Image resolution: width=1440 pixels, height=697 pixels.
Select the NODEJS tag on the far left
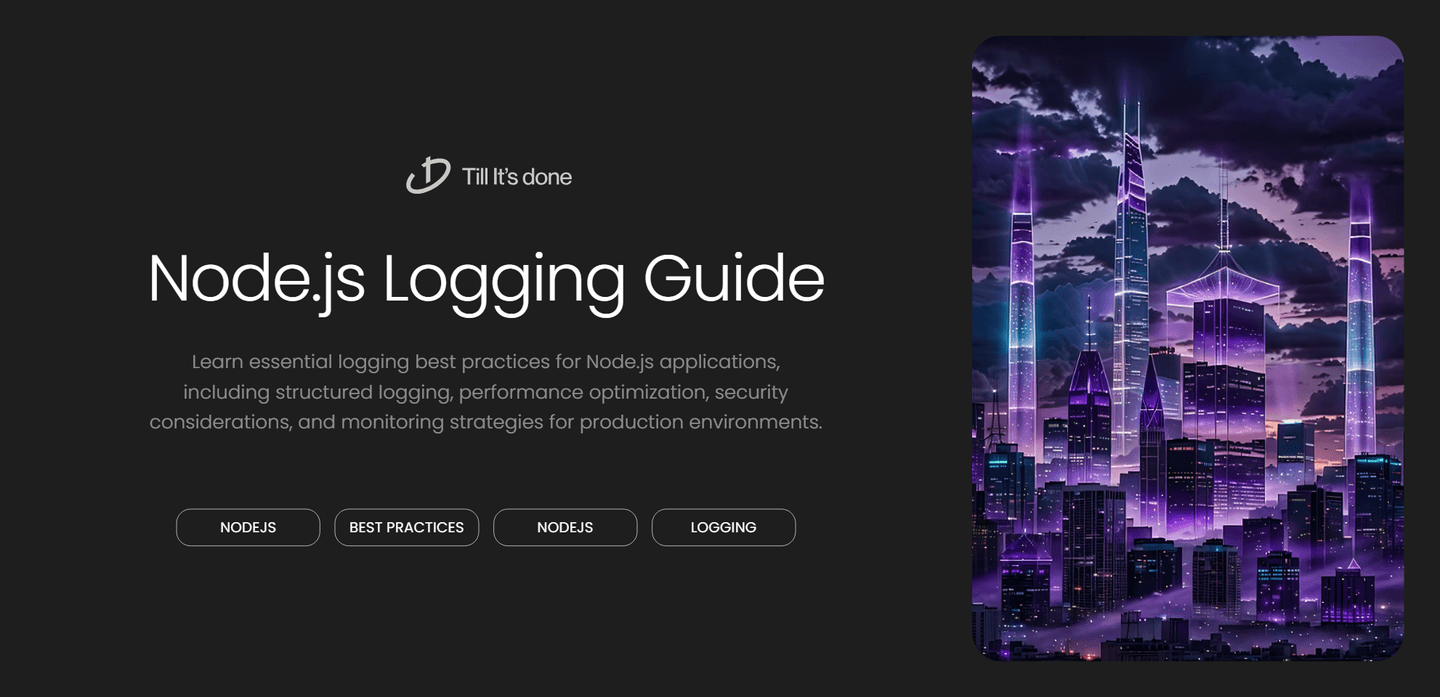[247, 527]
